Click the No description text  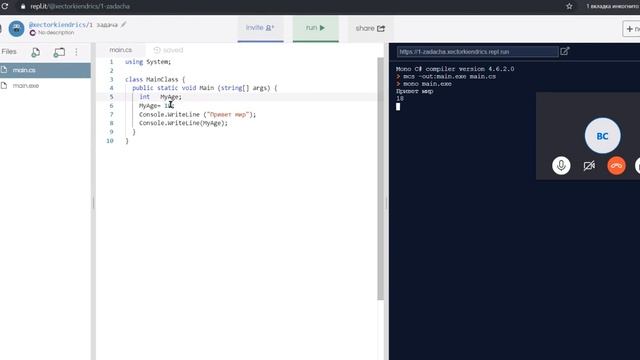56,33
